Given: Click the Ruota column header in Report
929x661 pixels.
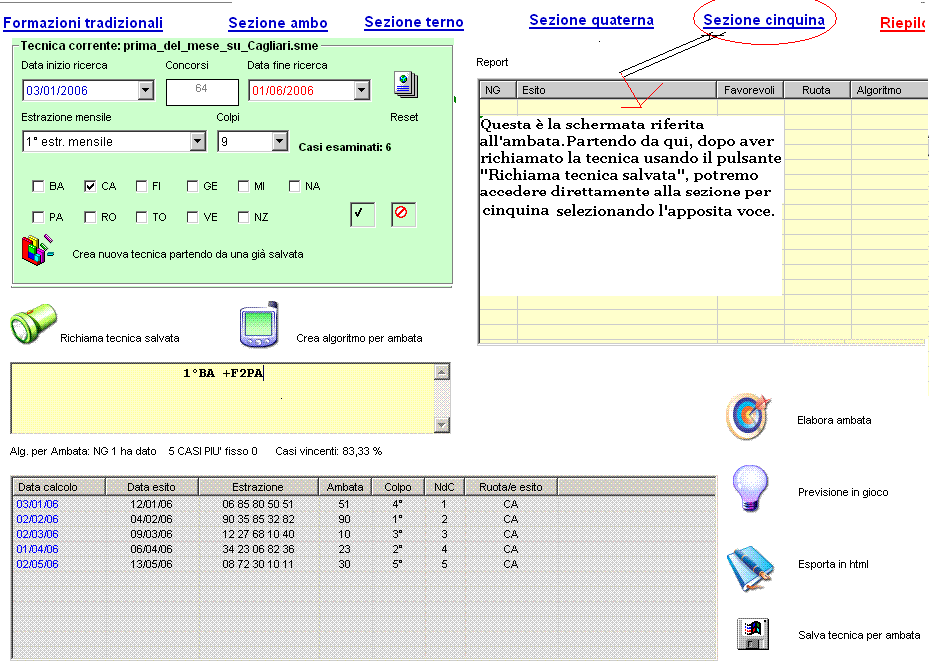Looking at the screenshot, I should point(816,90).
